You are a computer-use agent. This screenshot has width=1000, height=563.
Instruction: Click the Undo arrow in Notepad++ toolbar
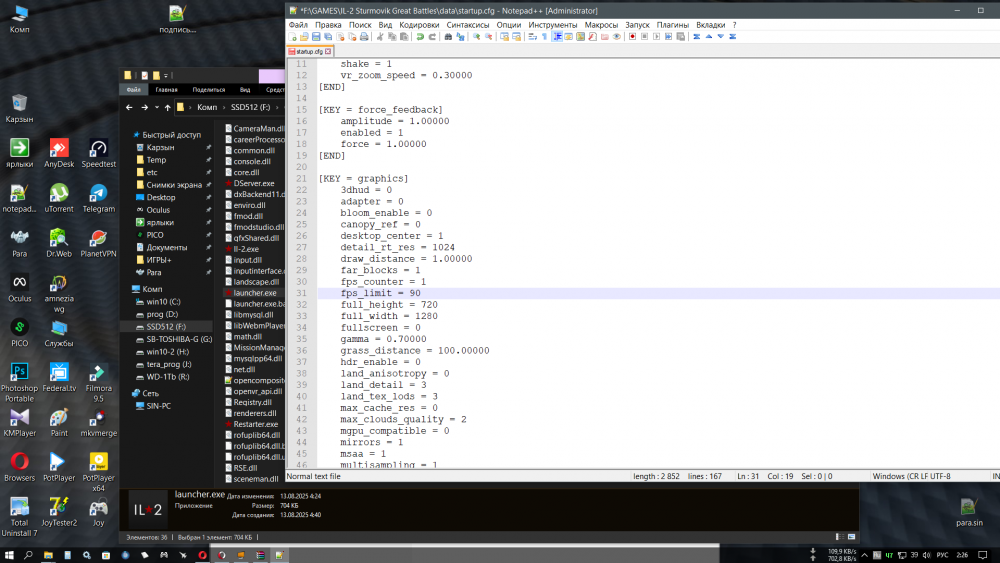click(x=420, y=37)
